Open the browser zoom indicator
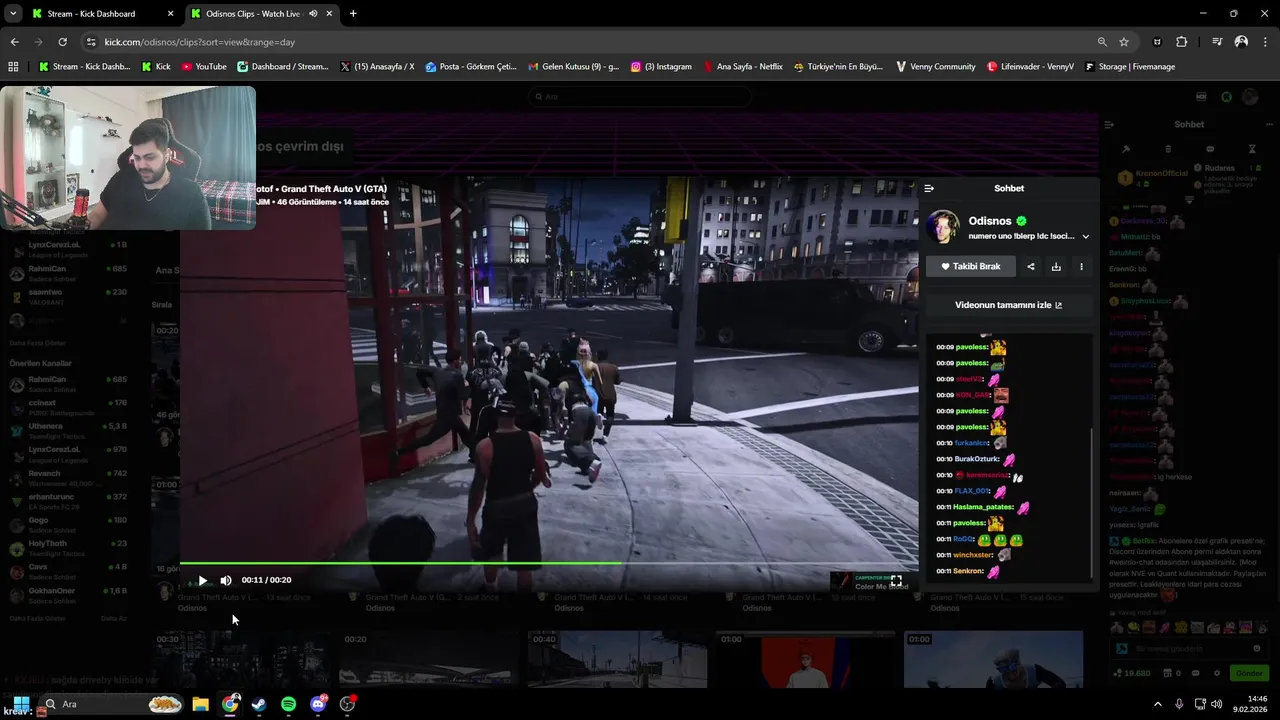 (1102, 42)
